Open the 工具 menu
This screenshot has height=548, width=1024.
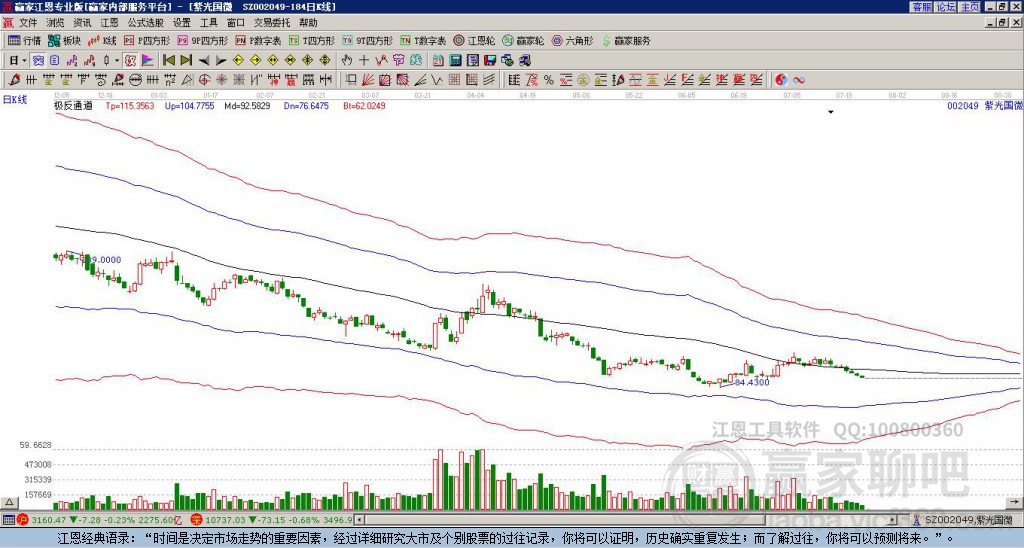click(208, 23)
